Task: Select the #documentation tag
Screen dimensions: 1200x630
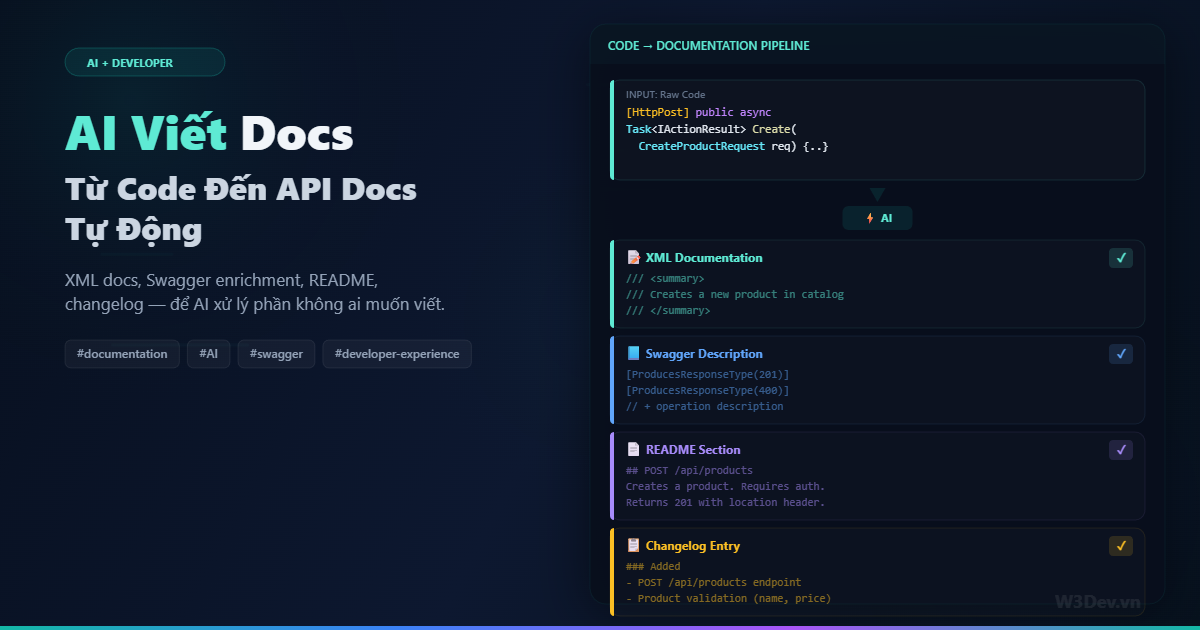Action: tap(122, 353)
